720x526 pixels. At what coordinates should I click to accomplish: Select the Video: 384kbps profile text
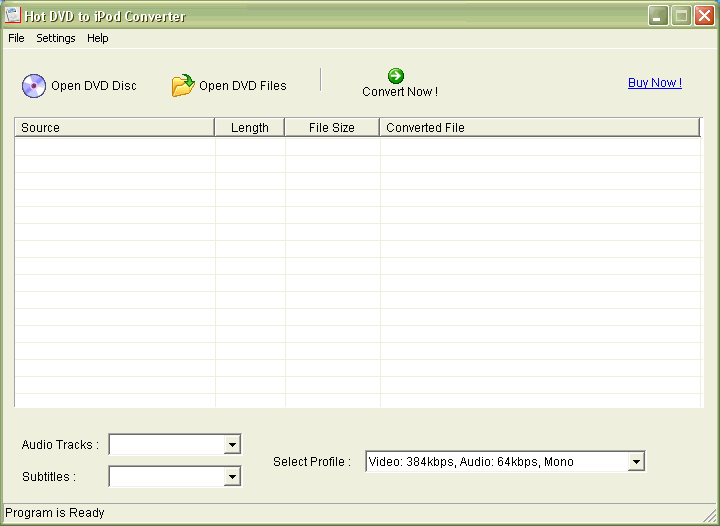tap(471, 462)
